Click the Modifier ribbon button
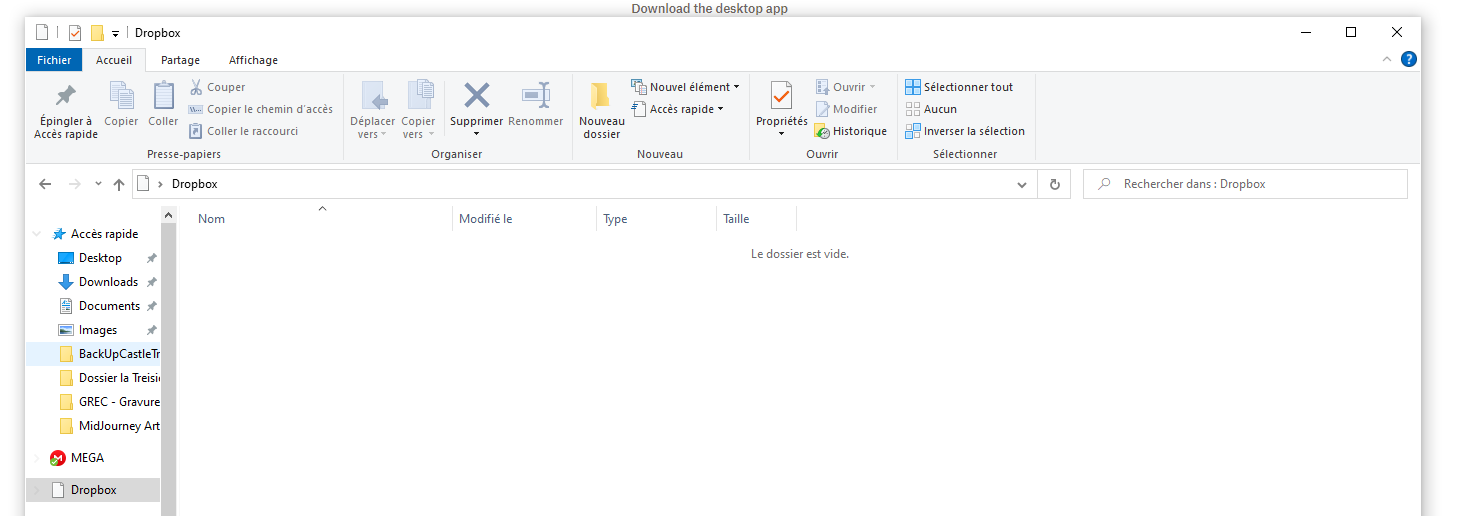 846,109
